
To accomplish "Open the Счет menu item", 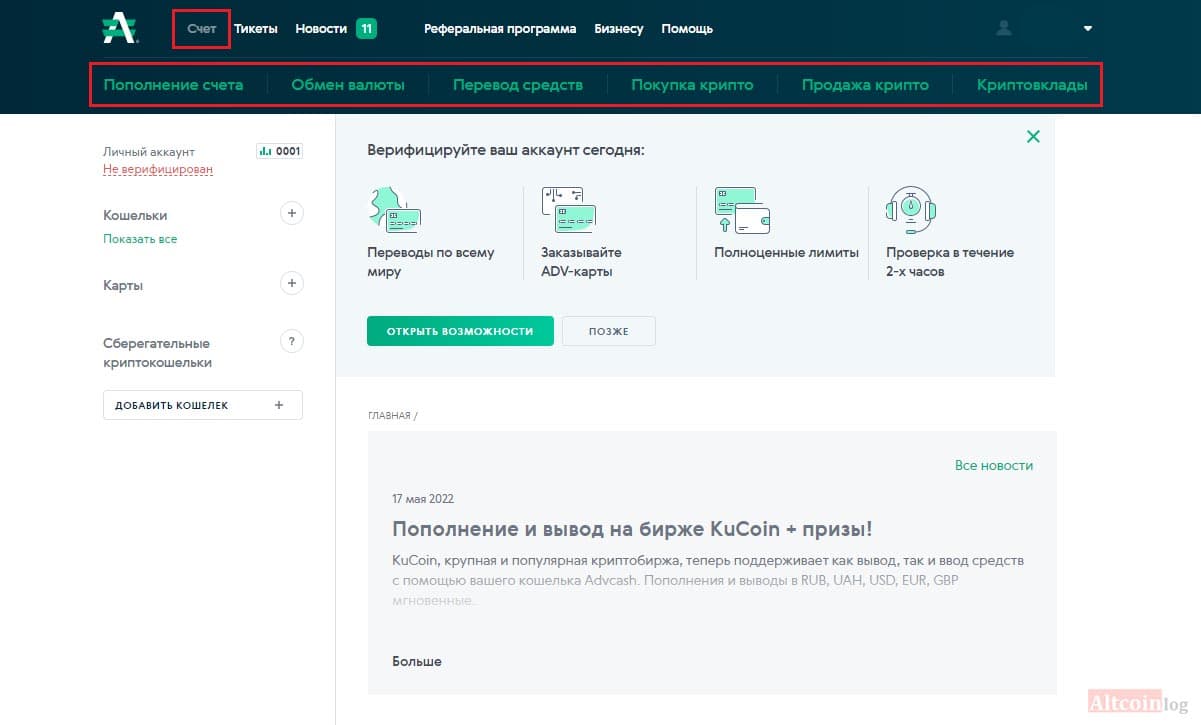I will (201, 29).
